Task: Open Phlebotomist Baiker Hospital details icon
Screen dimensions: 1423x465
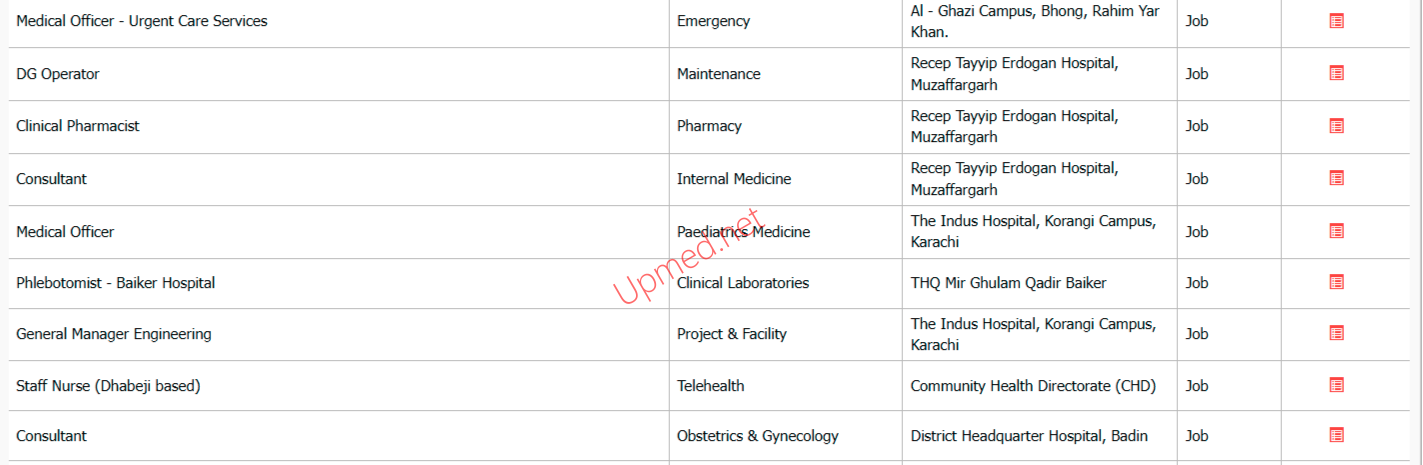Action: pos(1336,283)
